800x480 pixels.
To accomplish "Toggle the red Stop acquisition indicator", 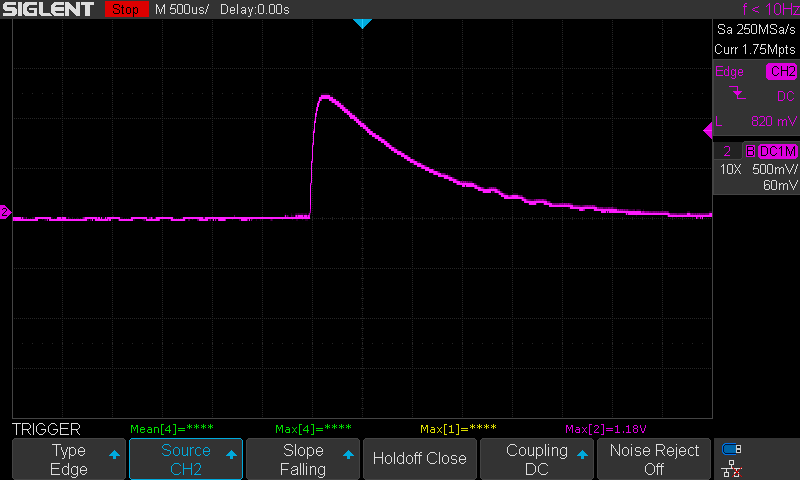I will [x=125, y=9].
